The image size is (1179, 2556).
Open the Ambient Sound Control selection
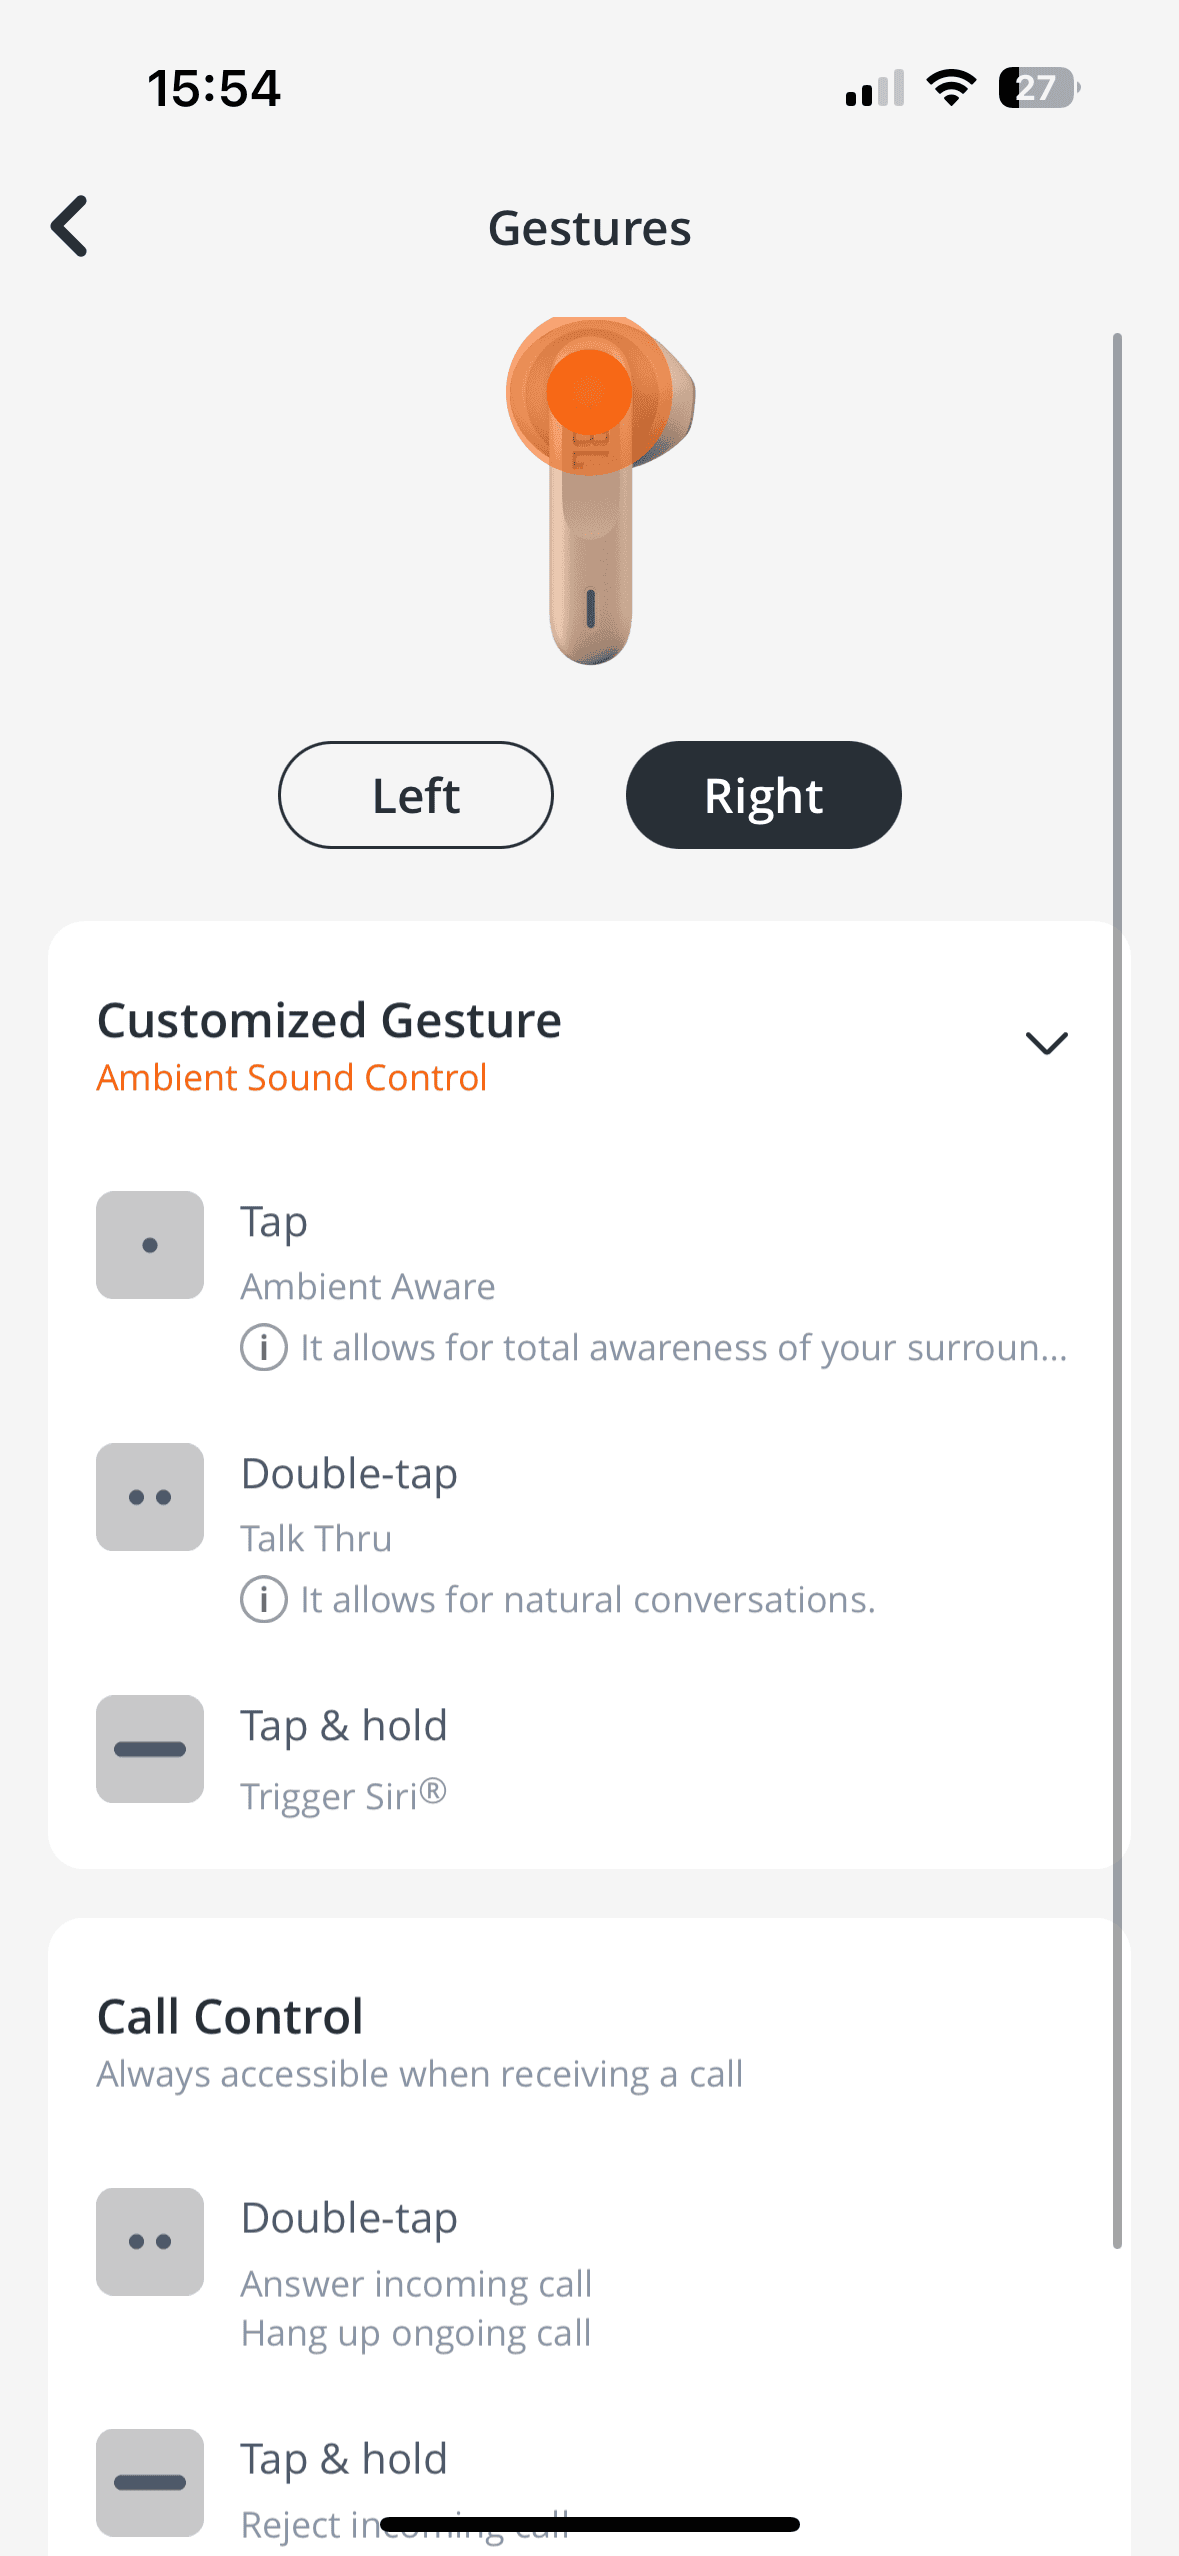(292, 1078)
